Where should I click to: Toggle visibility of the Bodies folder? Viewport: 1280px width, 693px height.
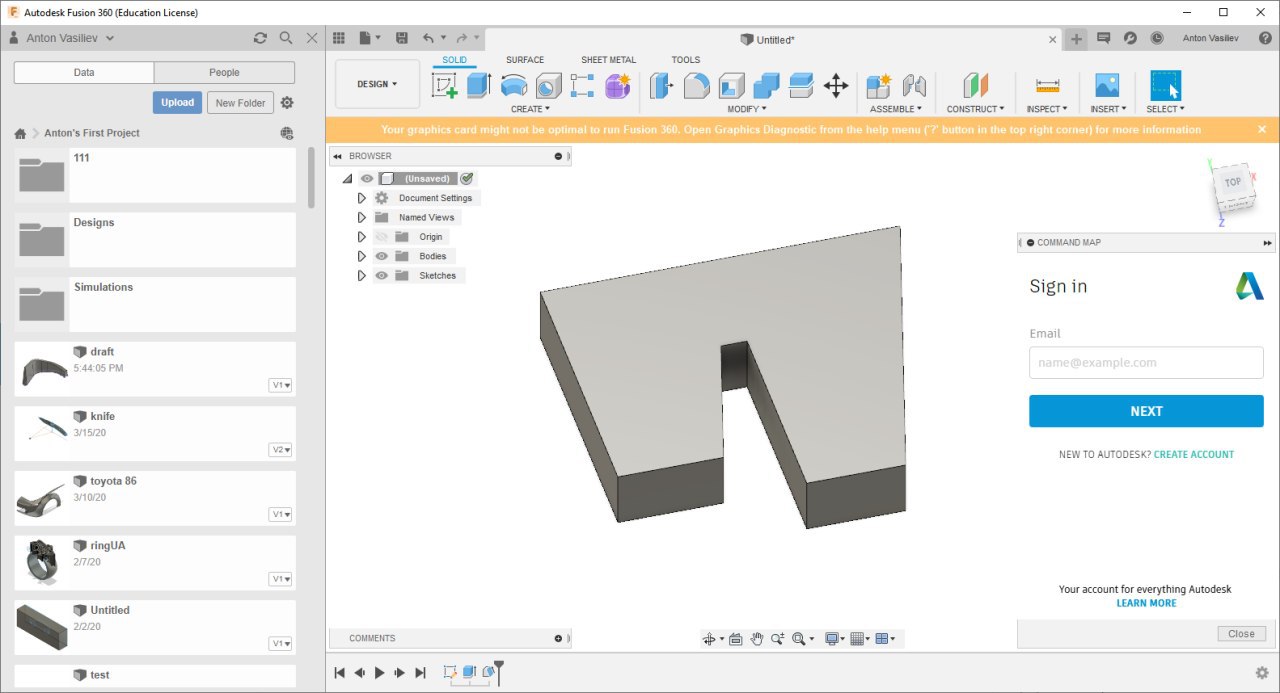pyautogui.click(x=381, y=256)
